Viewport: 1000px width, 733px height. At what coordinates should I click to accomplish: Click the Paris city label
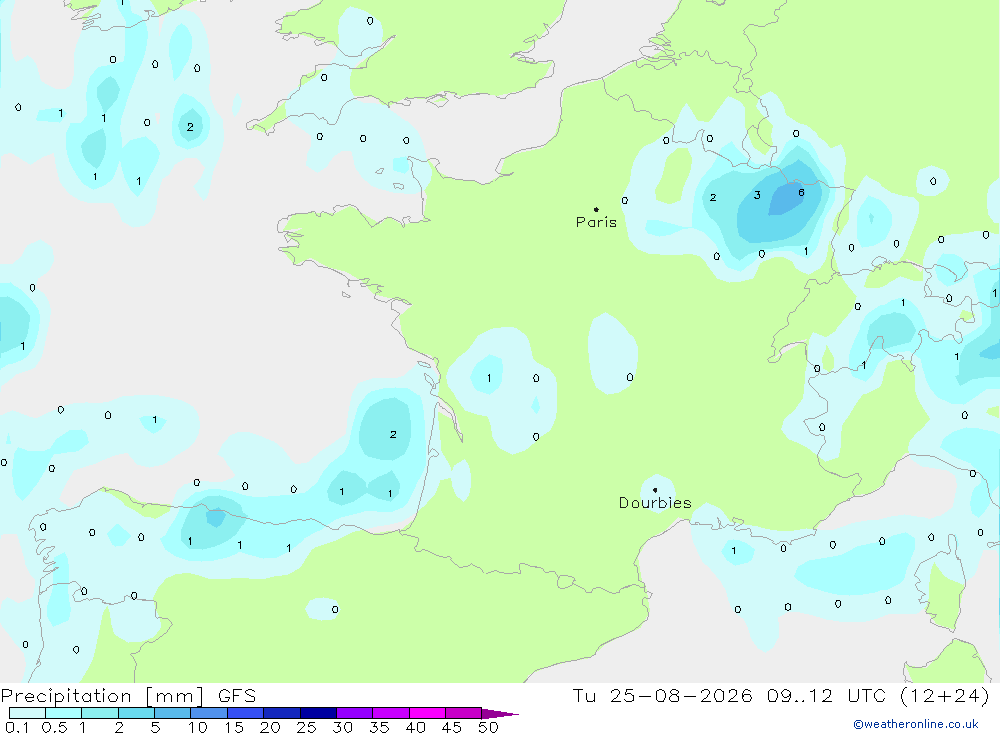pyautogui.click(x=596, y=222)
